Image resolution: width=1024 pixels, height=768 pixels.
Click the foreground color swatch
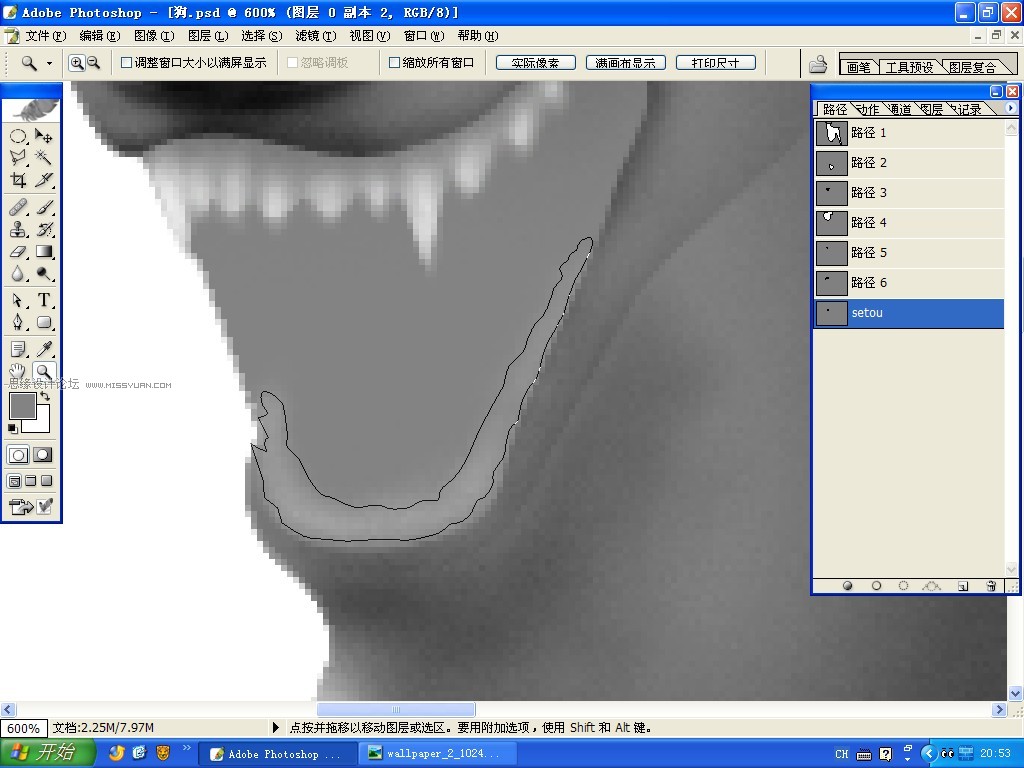tap(22, 406)
